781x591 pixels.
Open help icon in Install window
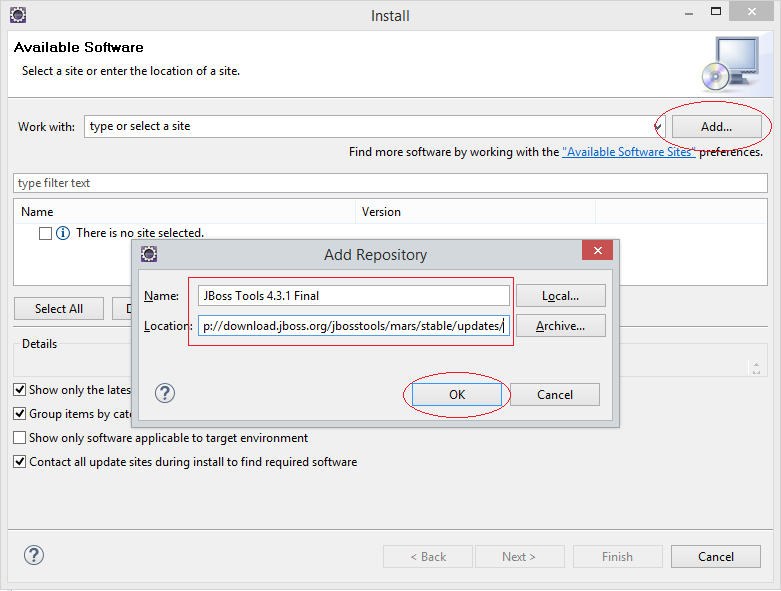(34, 555)
